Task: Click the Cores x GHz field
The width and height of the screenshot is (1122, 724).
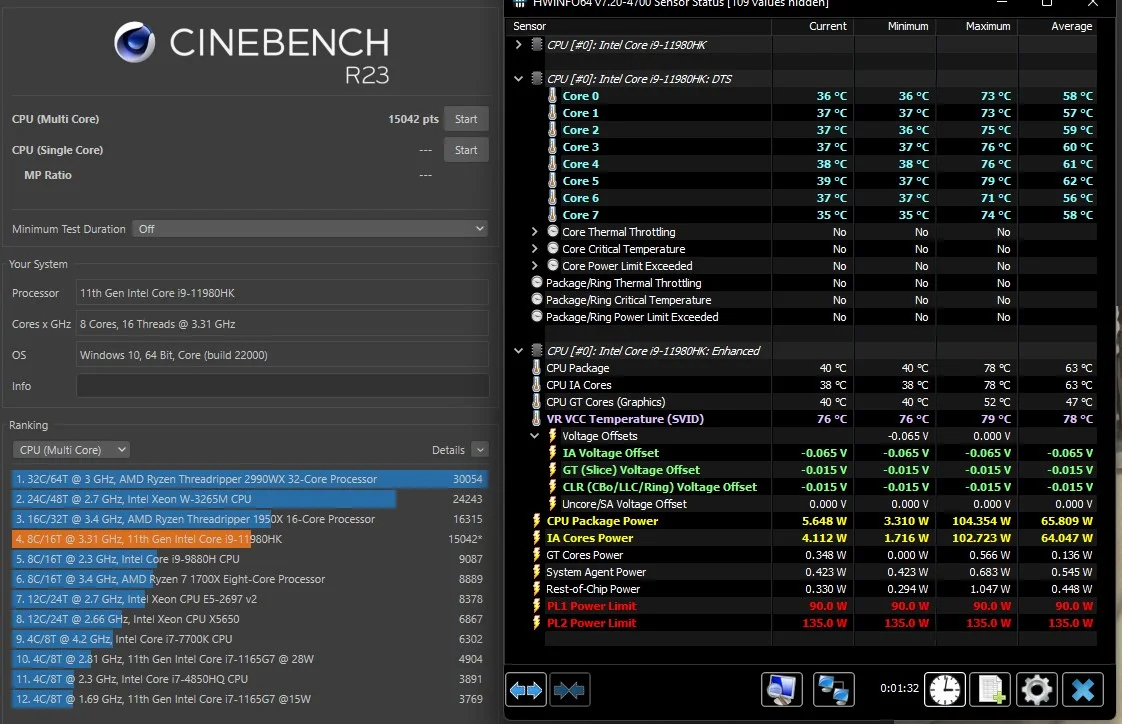Action: click(x=283, y=324)
